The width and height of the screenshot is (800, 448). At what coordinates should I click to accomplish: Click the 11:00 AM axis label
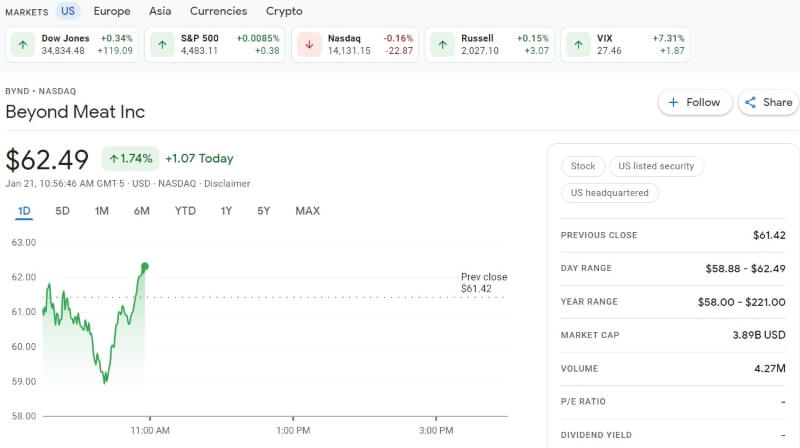pos(149,431)
